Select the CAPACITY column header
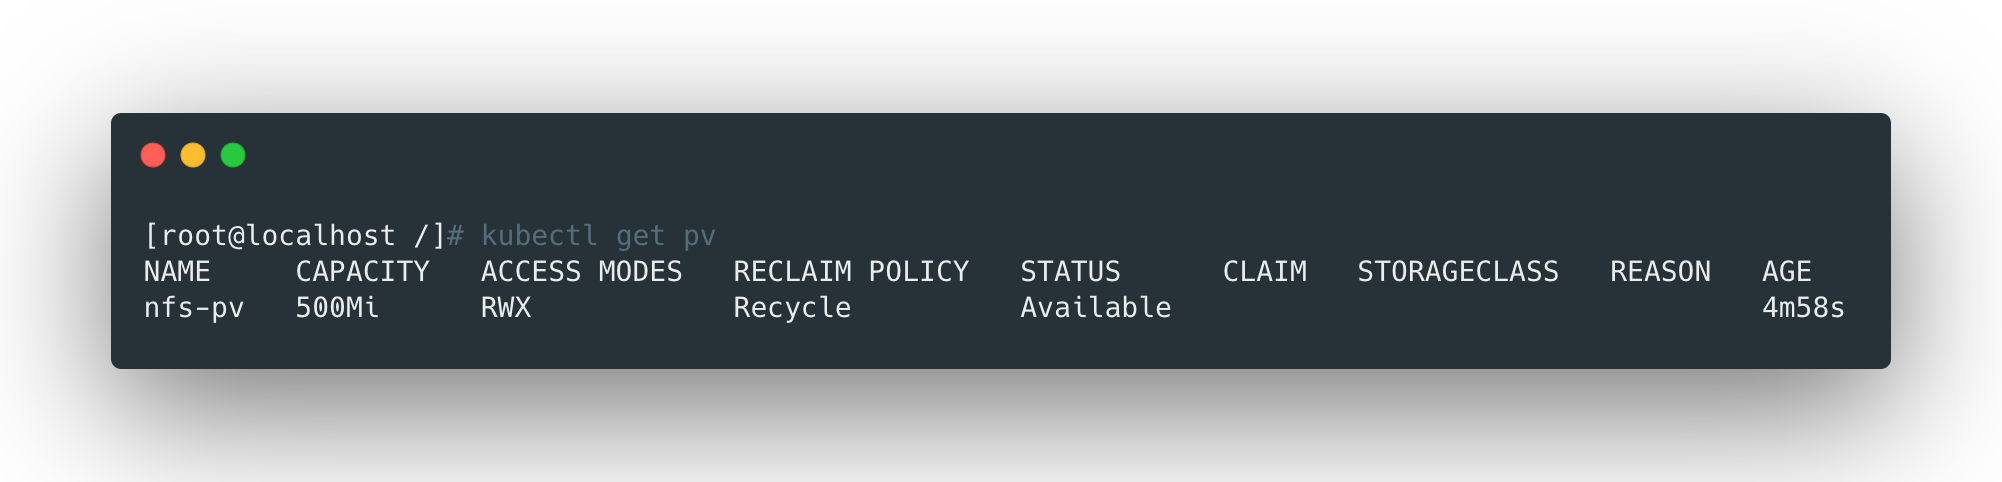Image resolution: width=2002 pixels, height=482 pixels. [362, 272]
